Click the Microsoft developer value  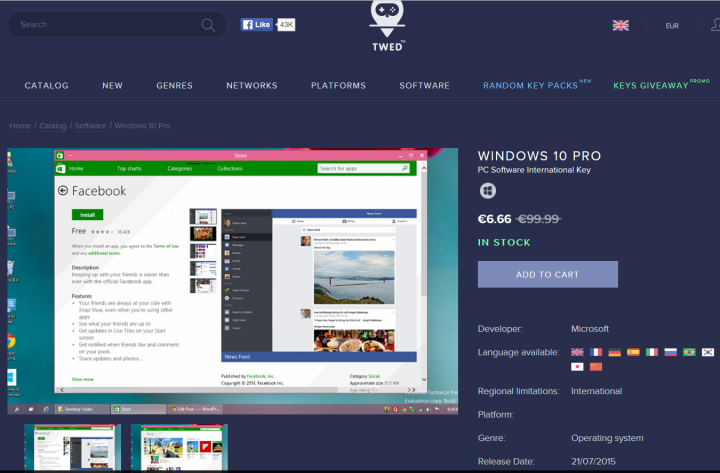click(590, 329)
